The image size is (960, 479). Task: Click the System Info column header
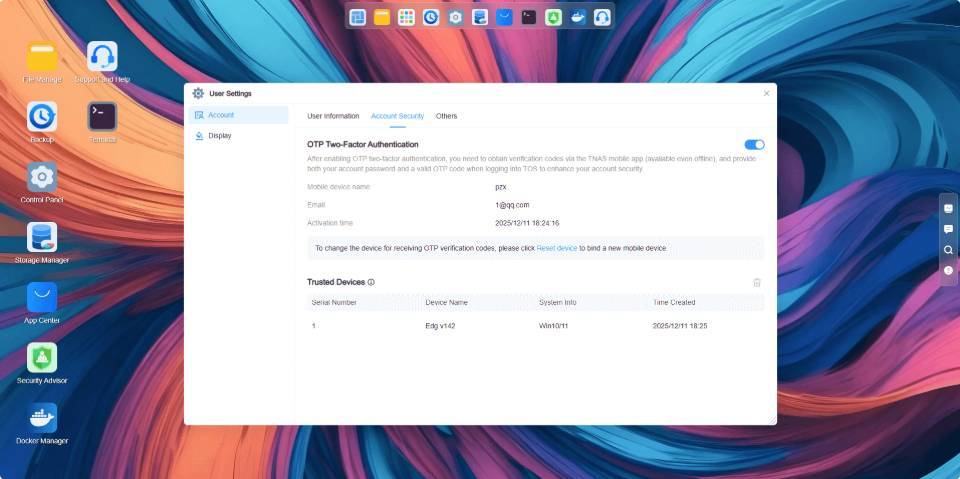click(558, 303)
